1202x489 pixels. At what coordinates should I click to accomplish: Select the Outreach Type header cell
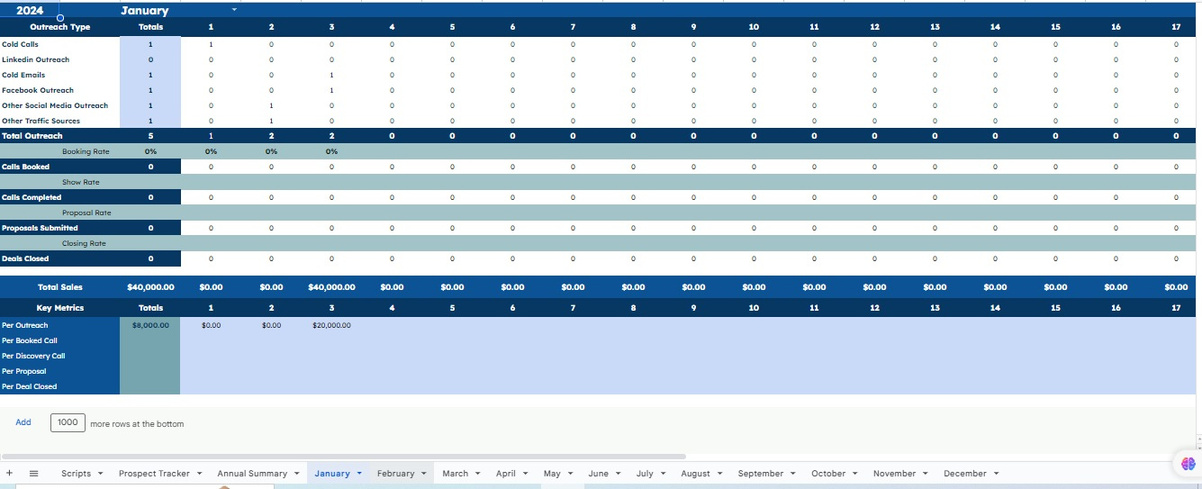60,27
